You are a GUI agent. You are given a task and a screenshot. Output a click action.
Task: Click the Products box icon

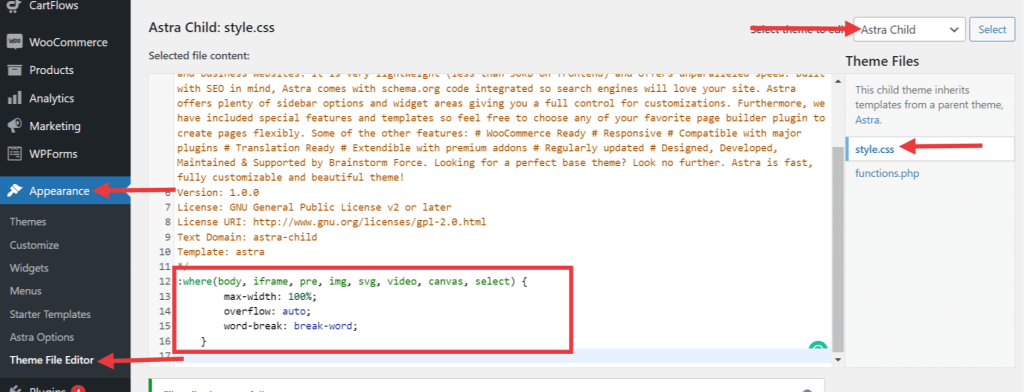(x=14, y=70)
